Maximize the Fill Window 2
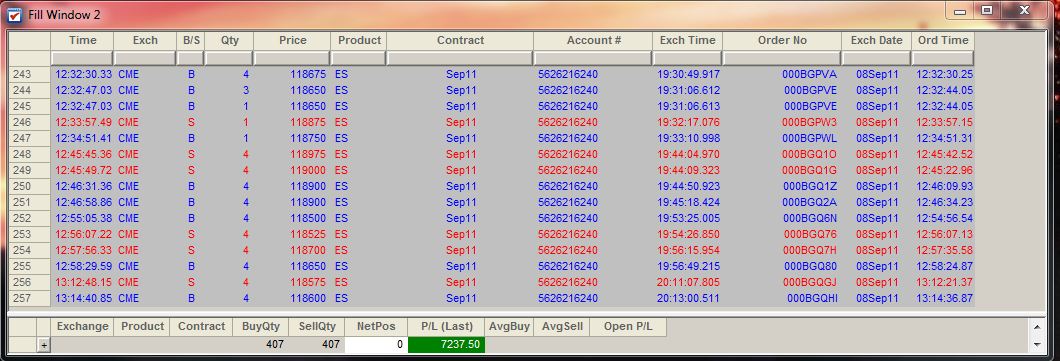 (x=987, y=10)
